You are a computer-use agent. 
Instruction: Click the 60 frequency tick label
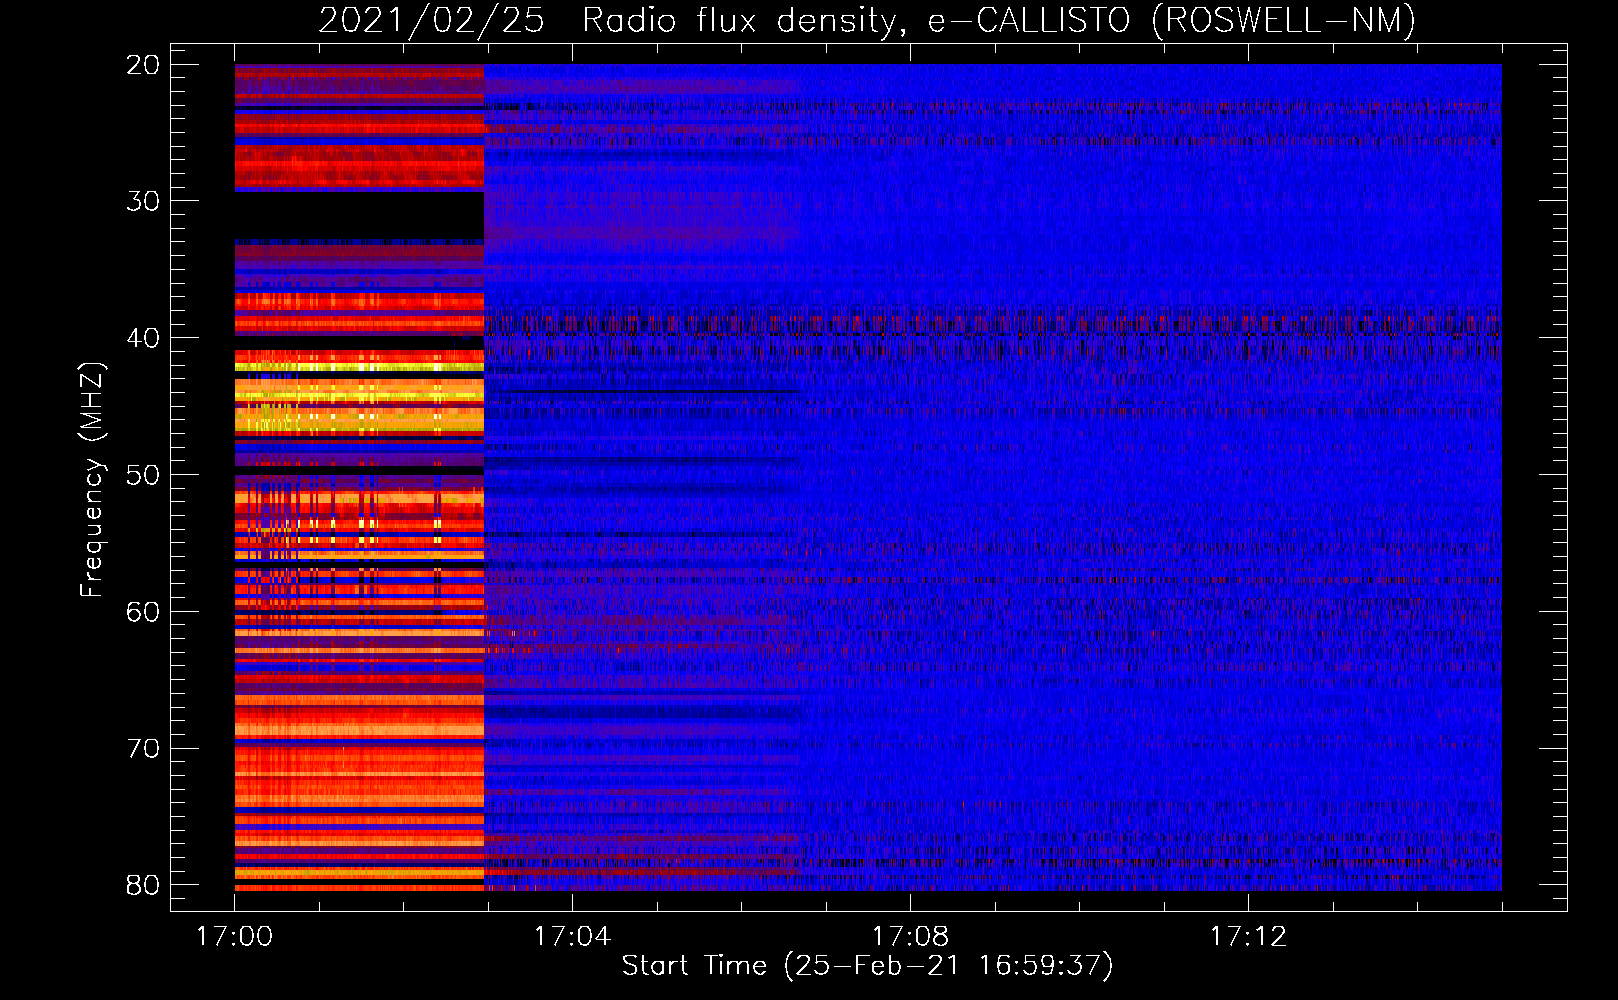(144, 612)
